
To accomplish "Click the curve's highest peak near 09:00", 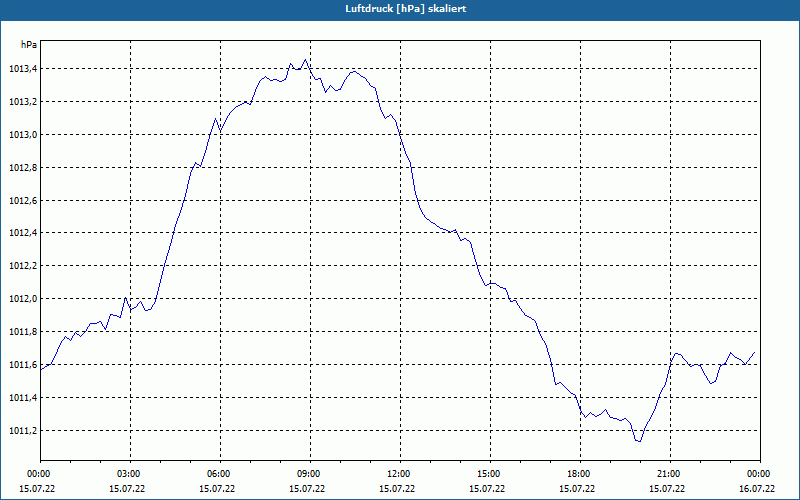I will tap(306, 60).
